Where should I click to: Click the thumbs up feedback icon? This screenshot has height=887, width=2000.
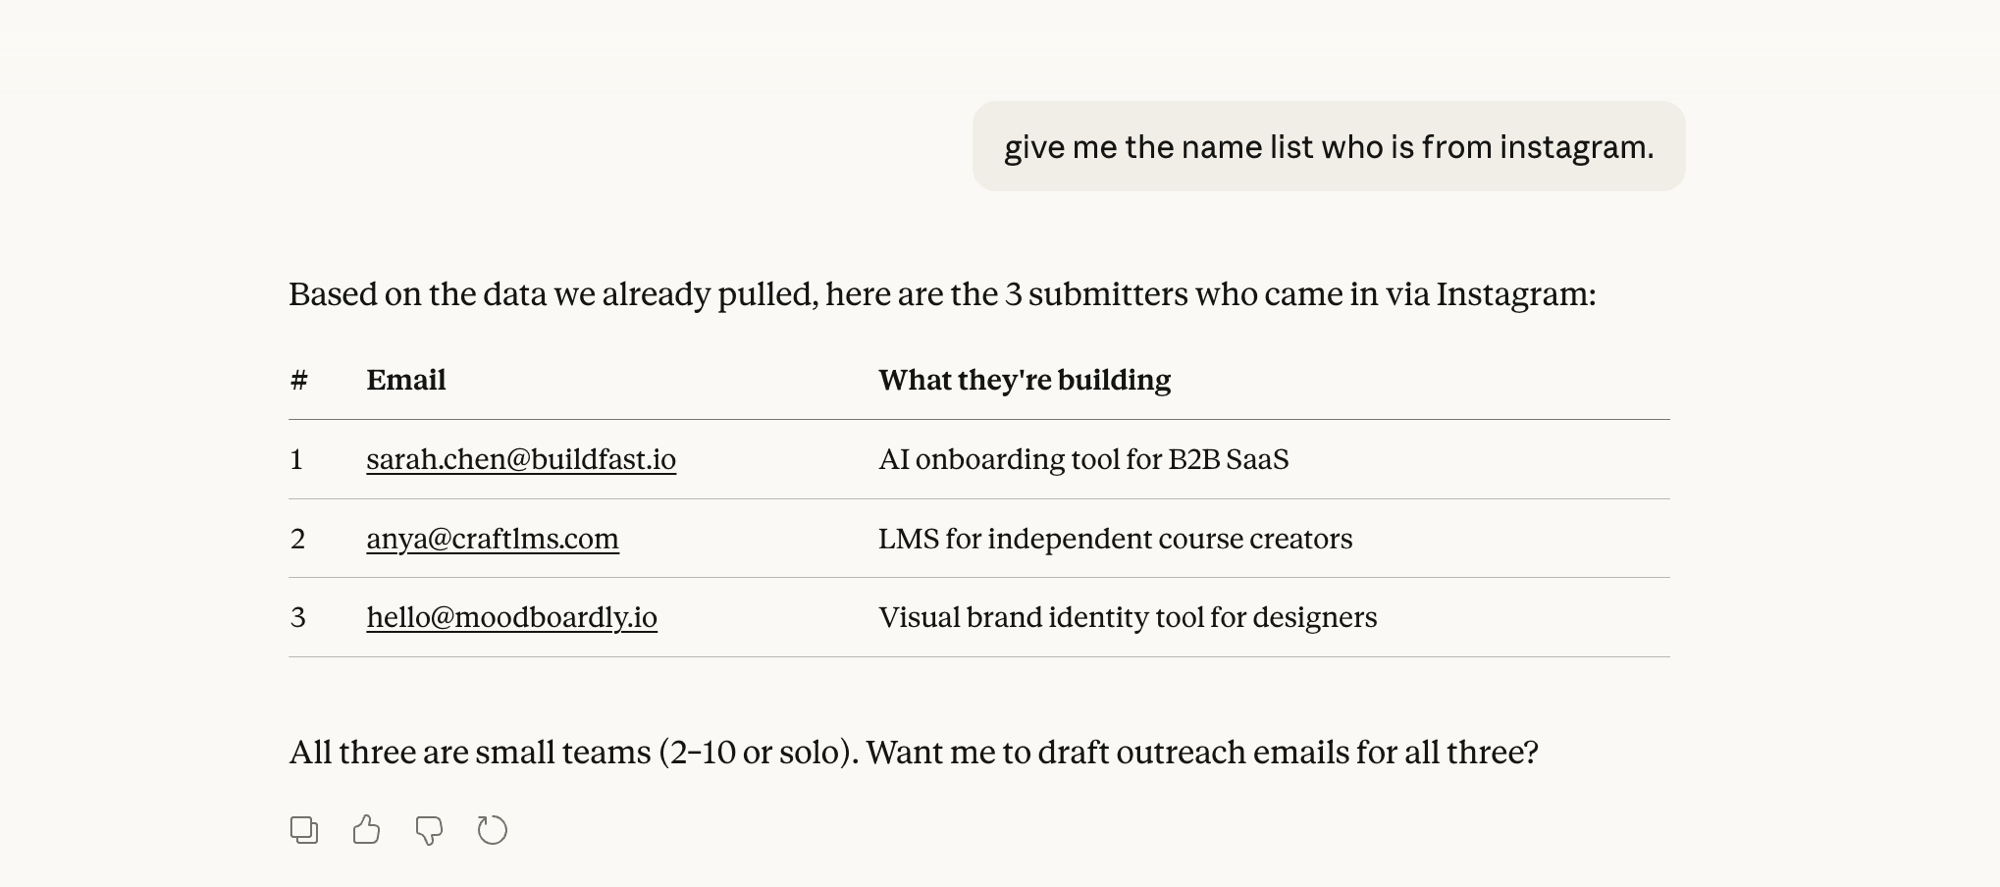(366, 830)
